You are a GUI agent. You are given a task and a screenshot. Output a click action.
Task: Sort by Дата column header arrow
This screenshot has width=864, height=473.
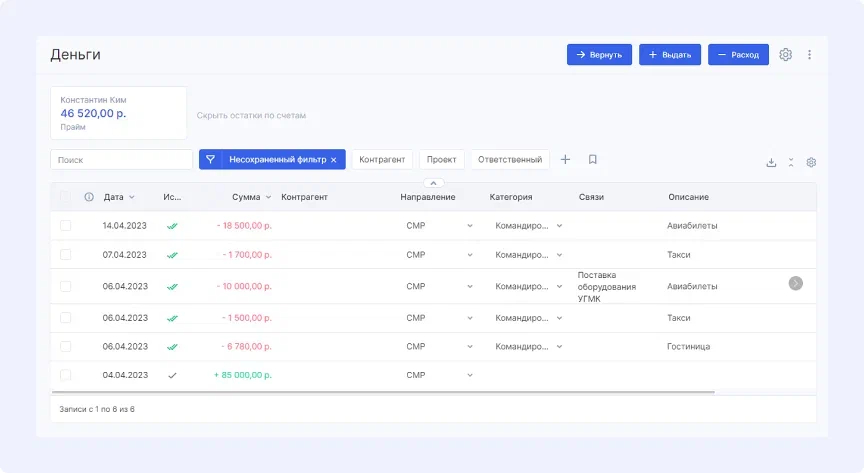click(132, 197)
